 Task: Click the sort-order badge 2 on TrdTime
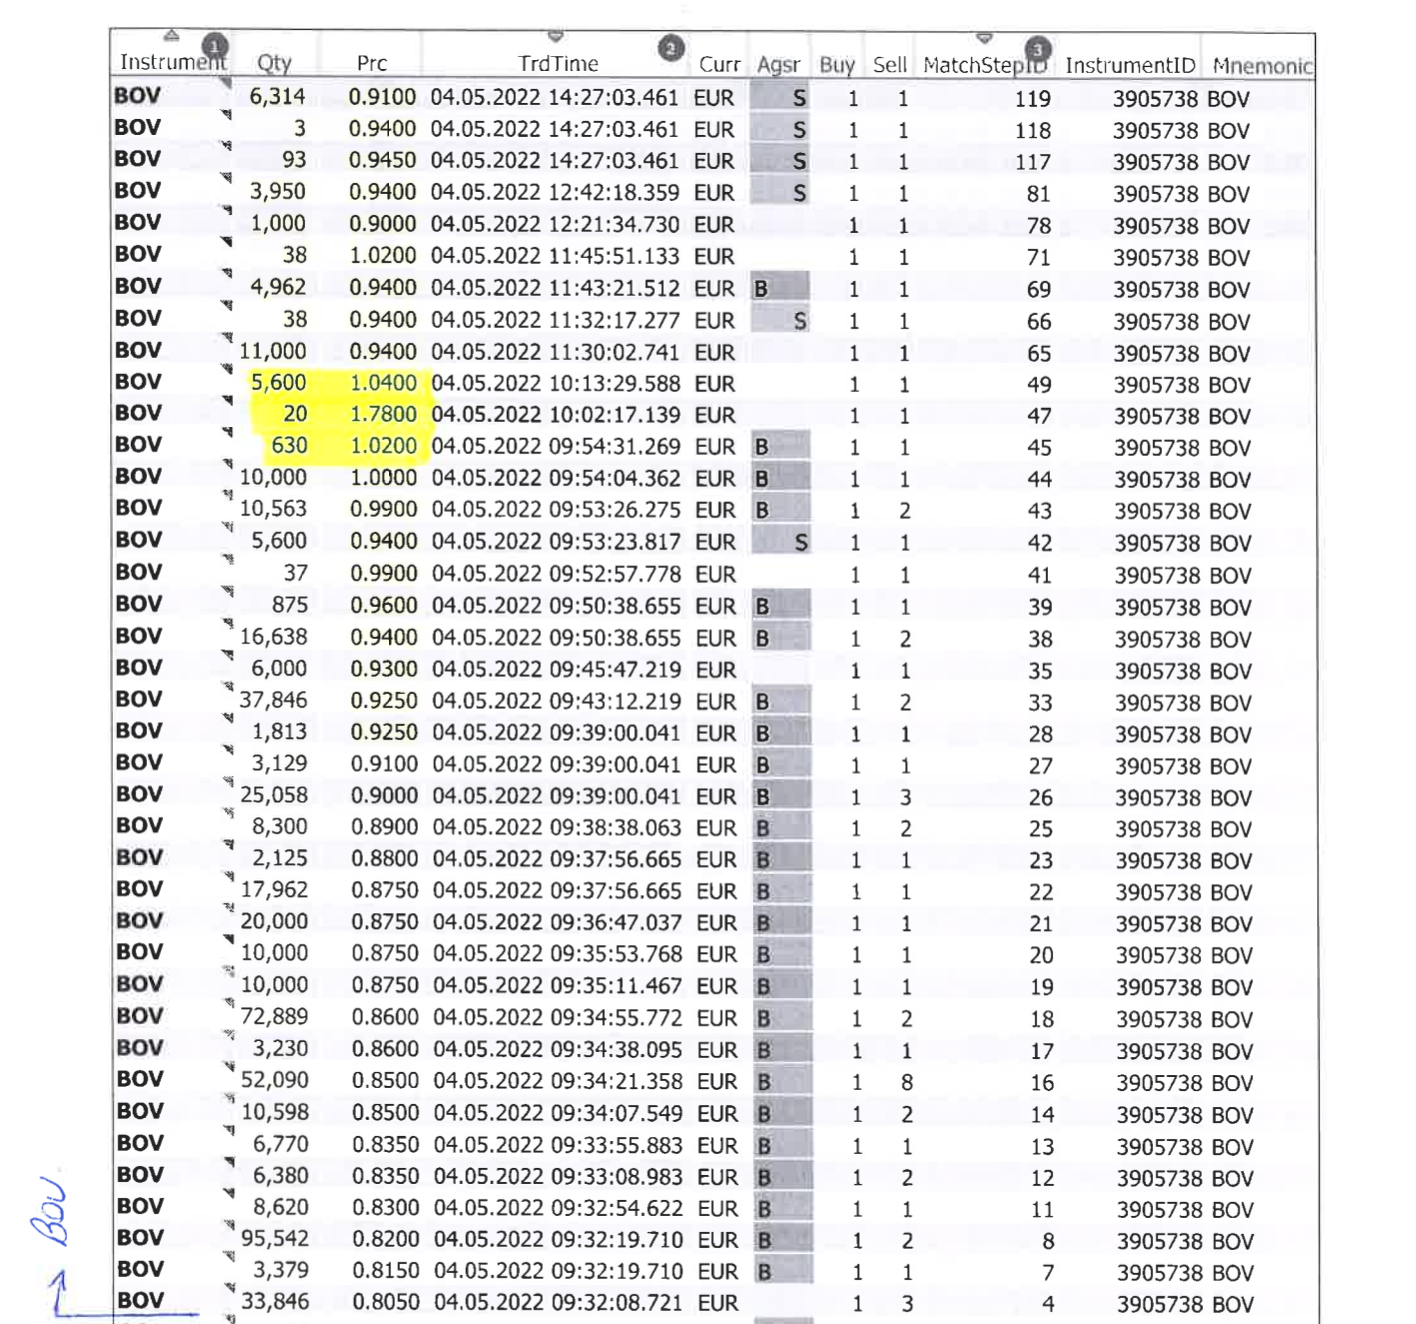click(x=670, y=48)
